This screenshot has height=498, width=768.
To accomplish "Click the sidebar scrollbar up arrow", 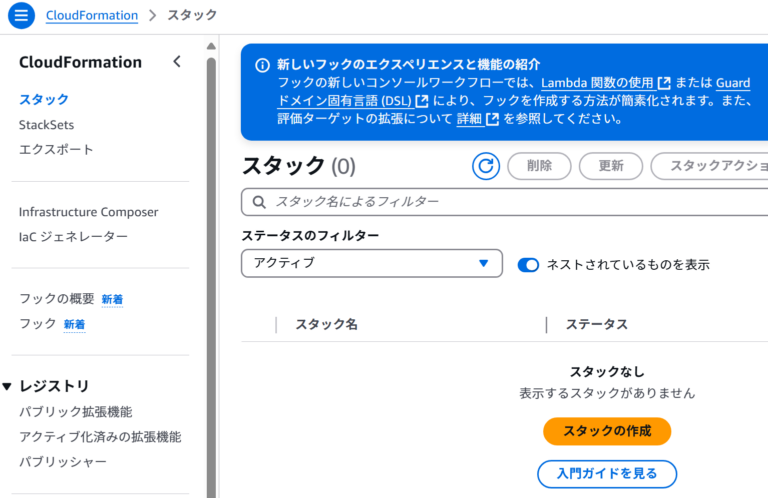I will [x=211, y=46].
